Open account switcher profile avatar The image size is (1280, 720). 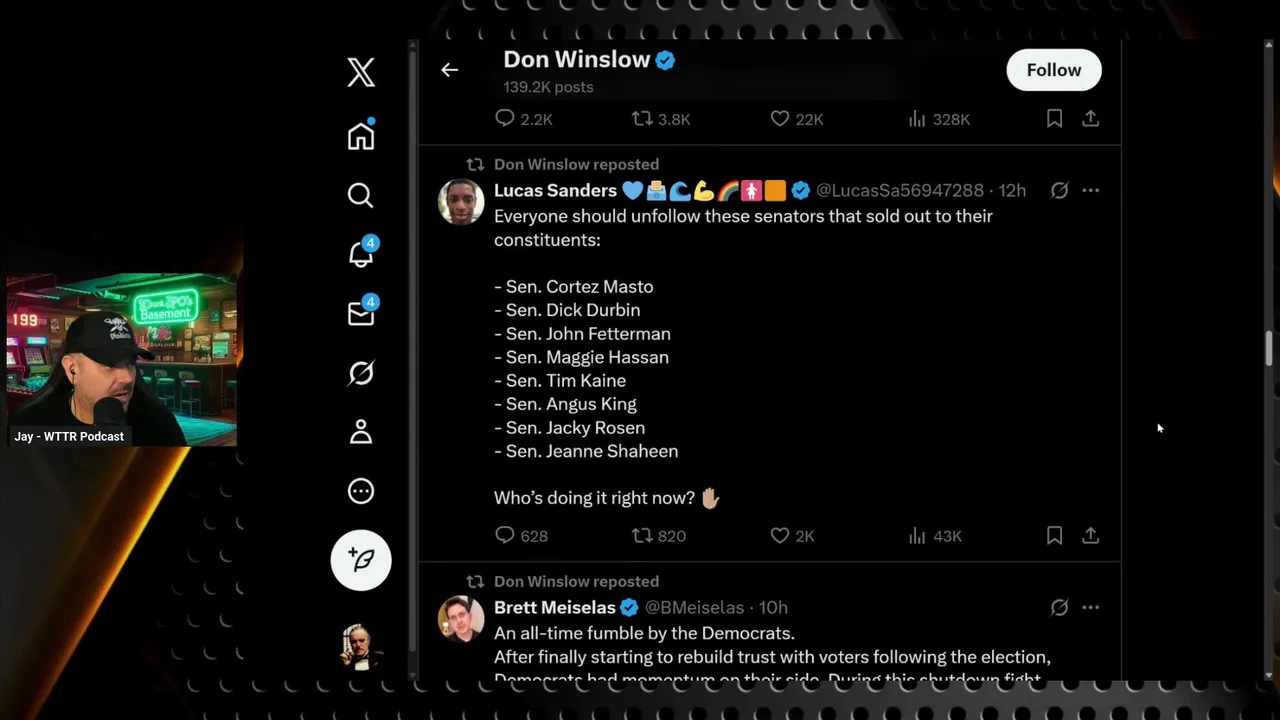pyautogui.click(x=361, y=645)
